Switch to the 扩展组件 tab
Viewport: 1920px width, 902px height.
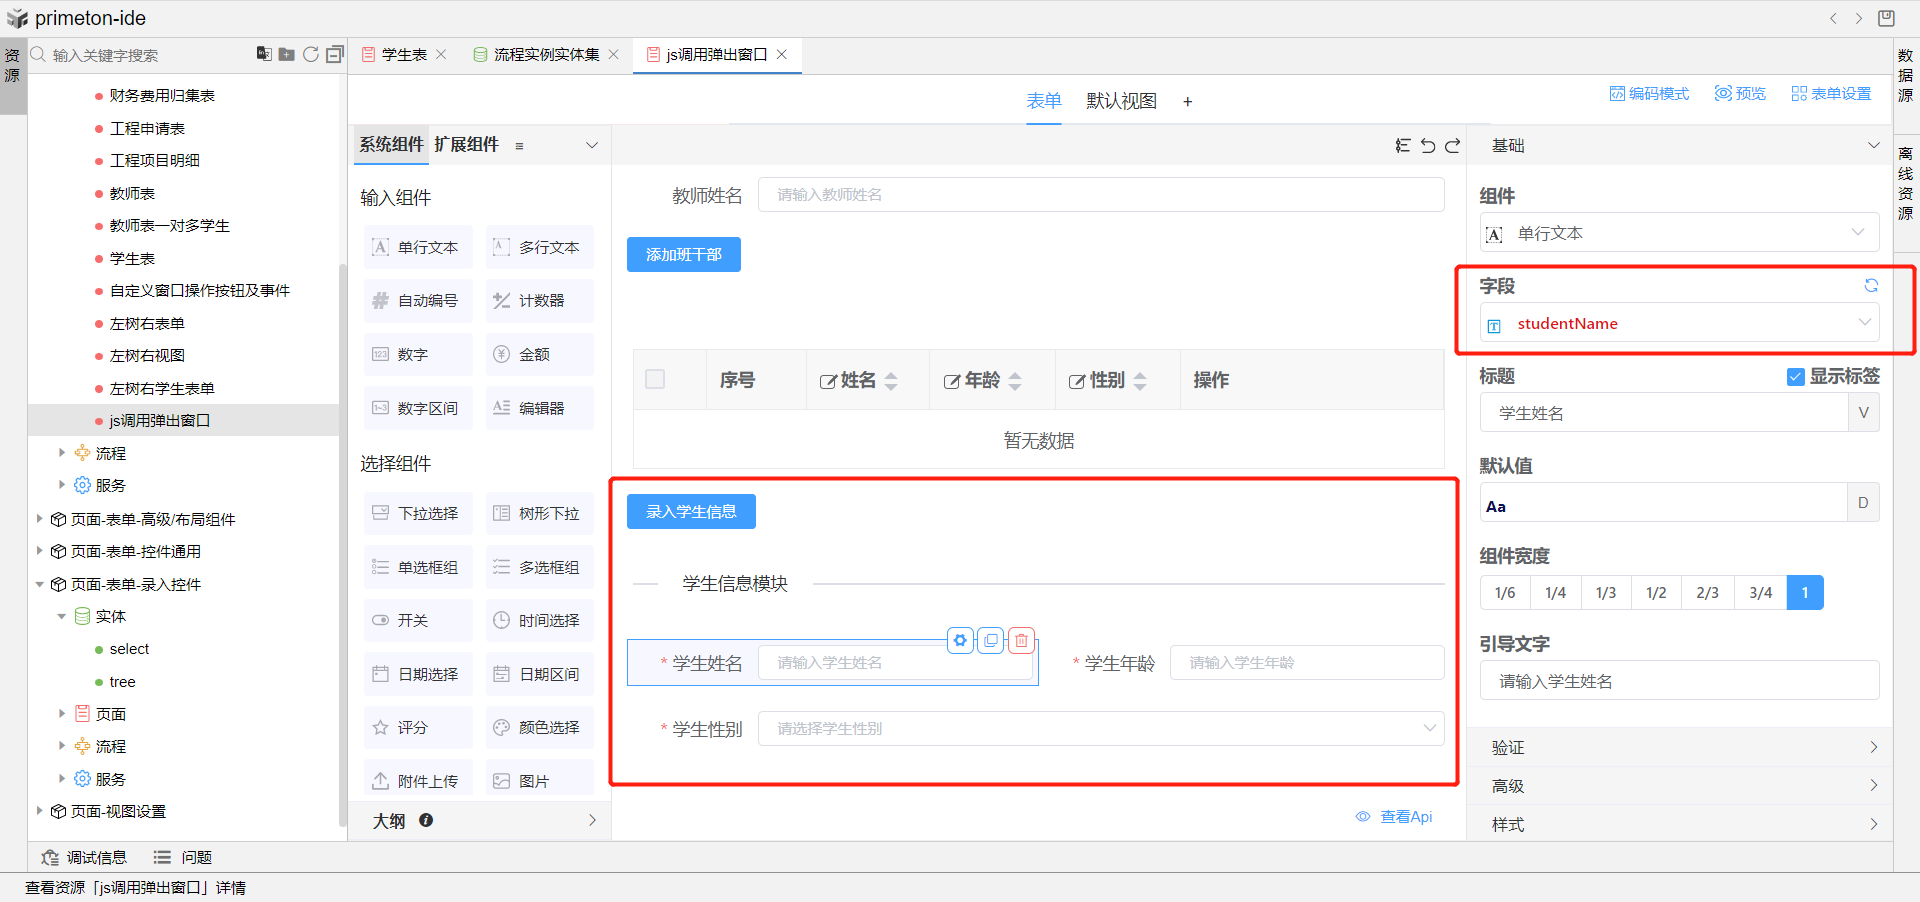click(x=466, y=145)
